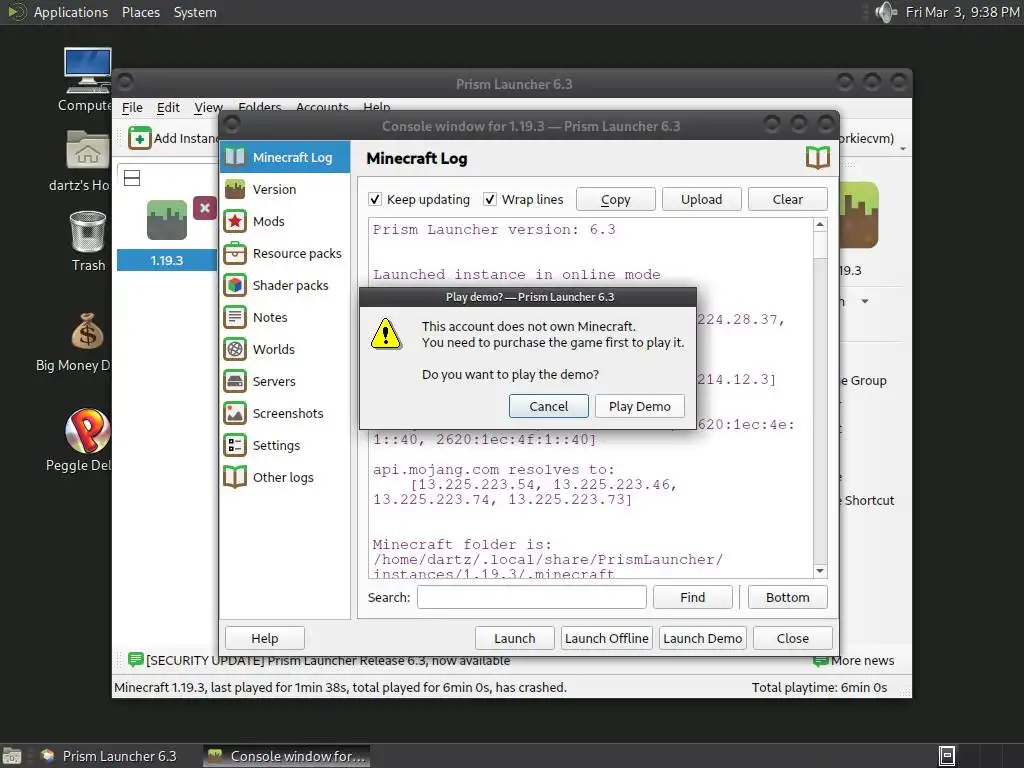
Task: Select the 1.19.3 instance grass icon
Action: 167,220
